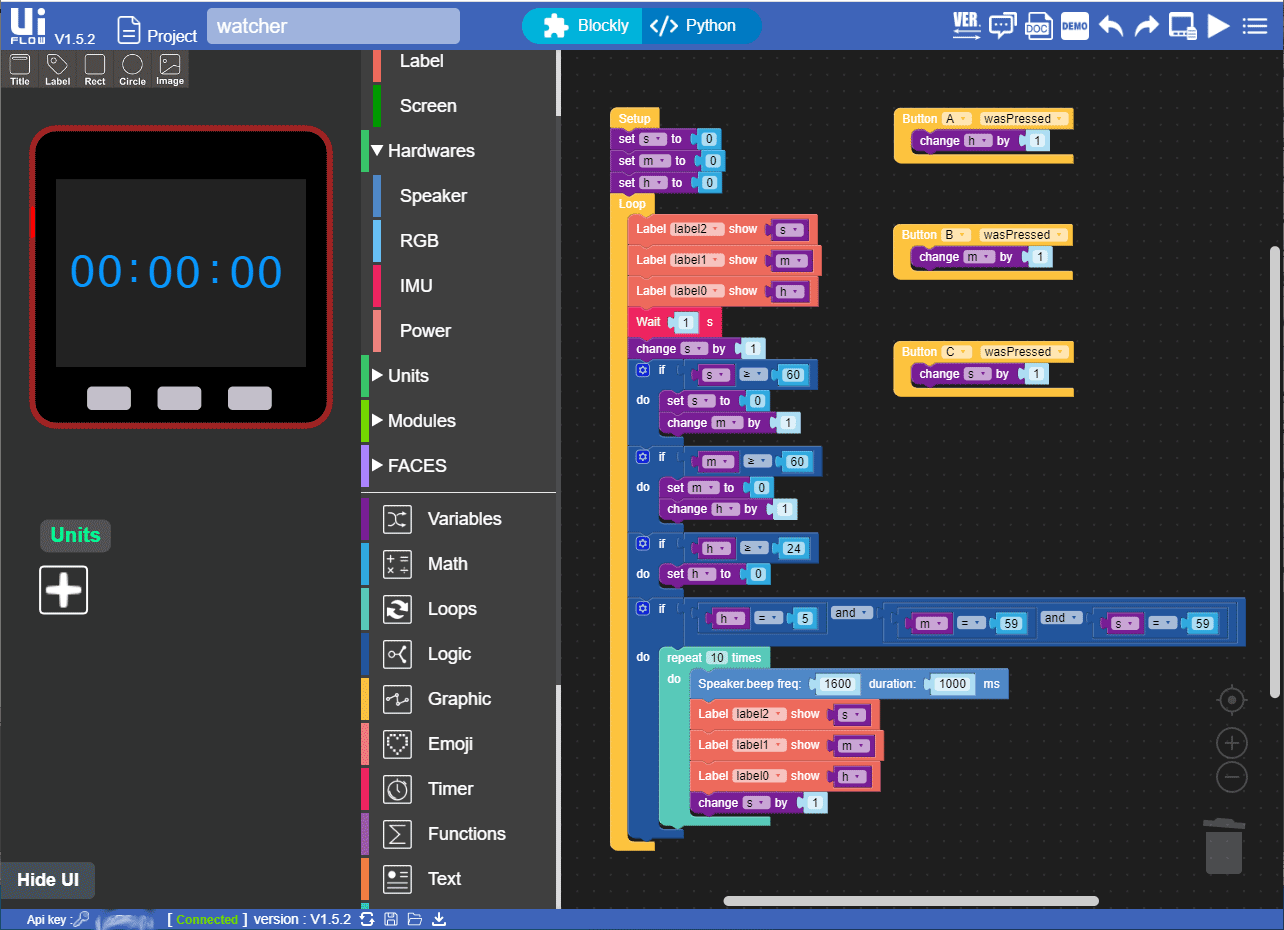
Task: Zoom in the Blockly workspace
Action: (x=1232, y=743)
